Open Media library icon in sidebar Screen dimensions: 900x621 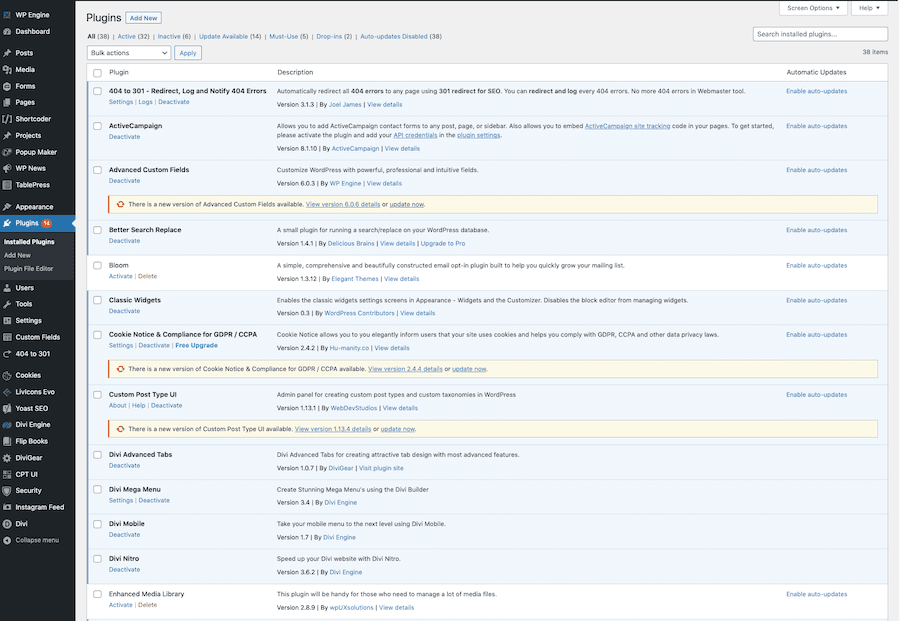coord(7,70)
